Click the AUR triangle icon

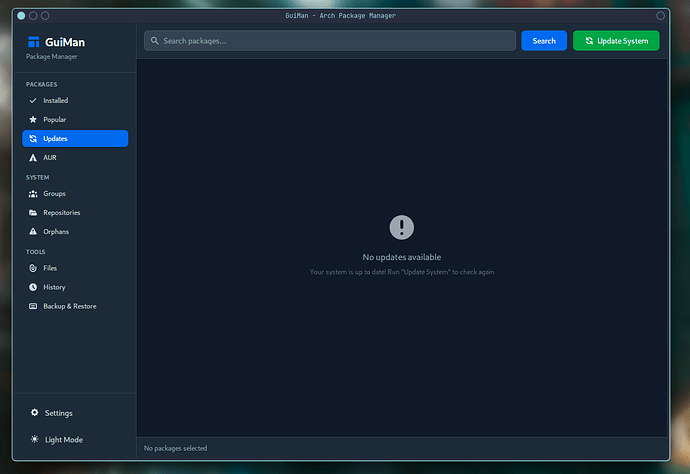33,158
